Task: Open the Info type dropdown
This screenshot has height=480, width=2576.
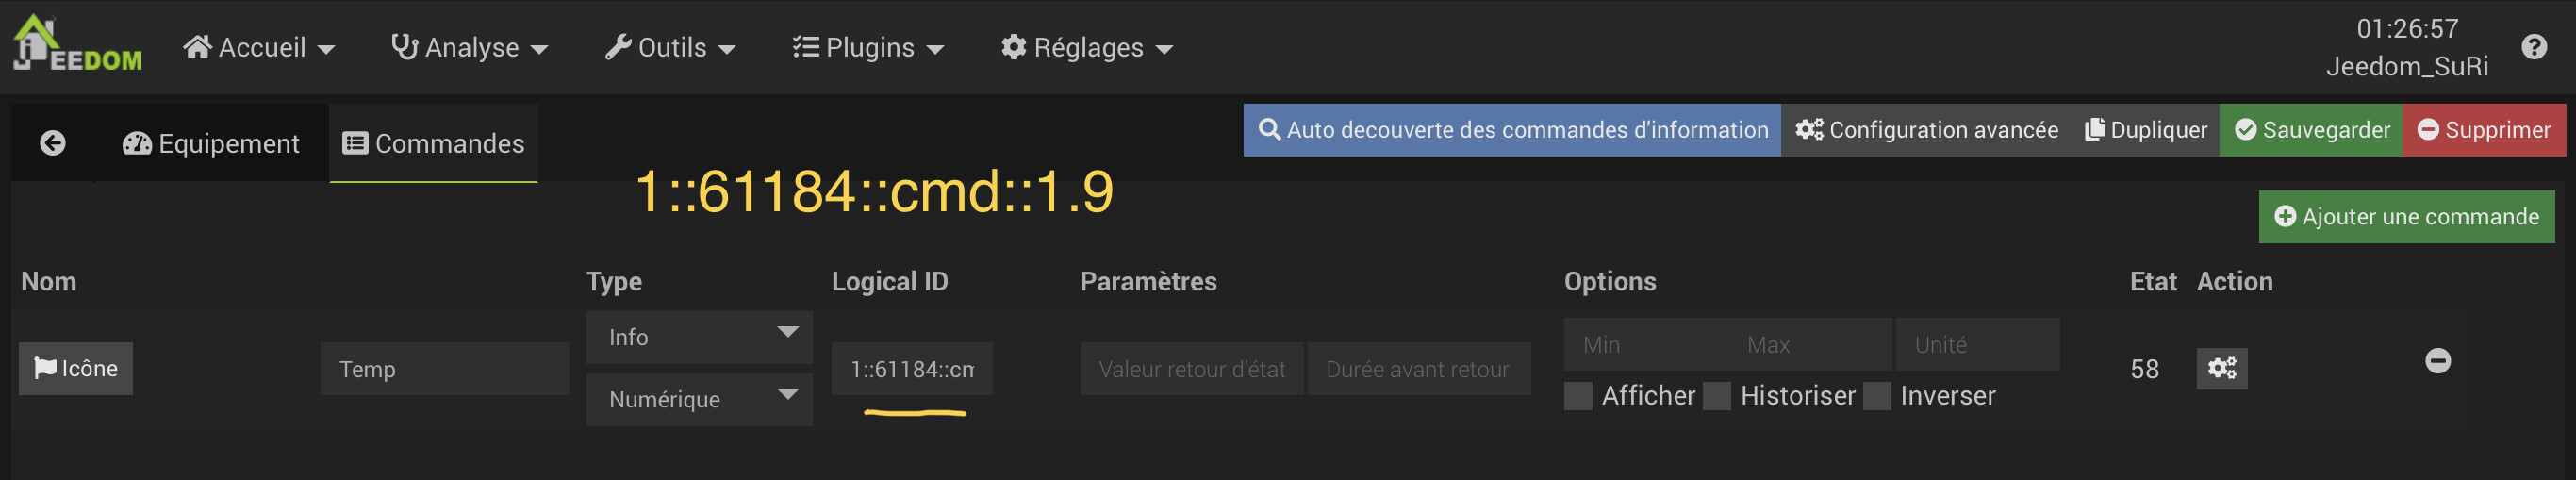Action: pyautogui.click(x=699, y=337)
